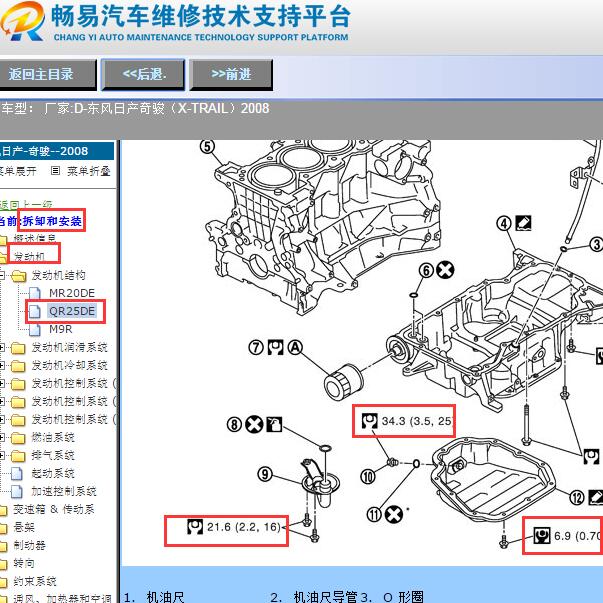Click the MR20DE document icon
Image resolution: width=603 pixels, height=603 pixels.
35,293
